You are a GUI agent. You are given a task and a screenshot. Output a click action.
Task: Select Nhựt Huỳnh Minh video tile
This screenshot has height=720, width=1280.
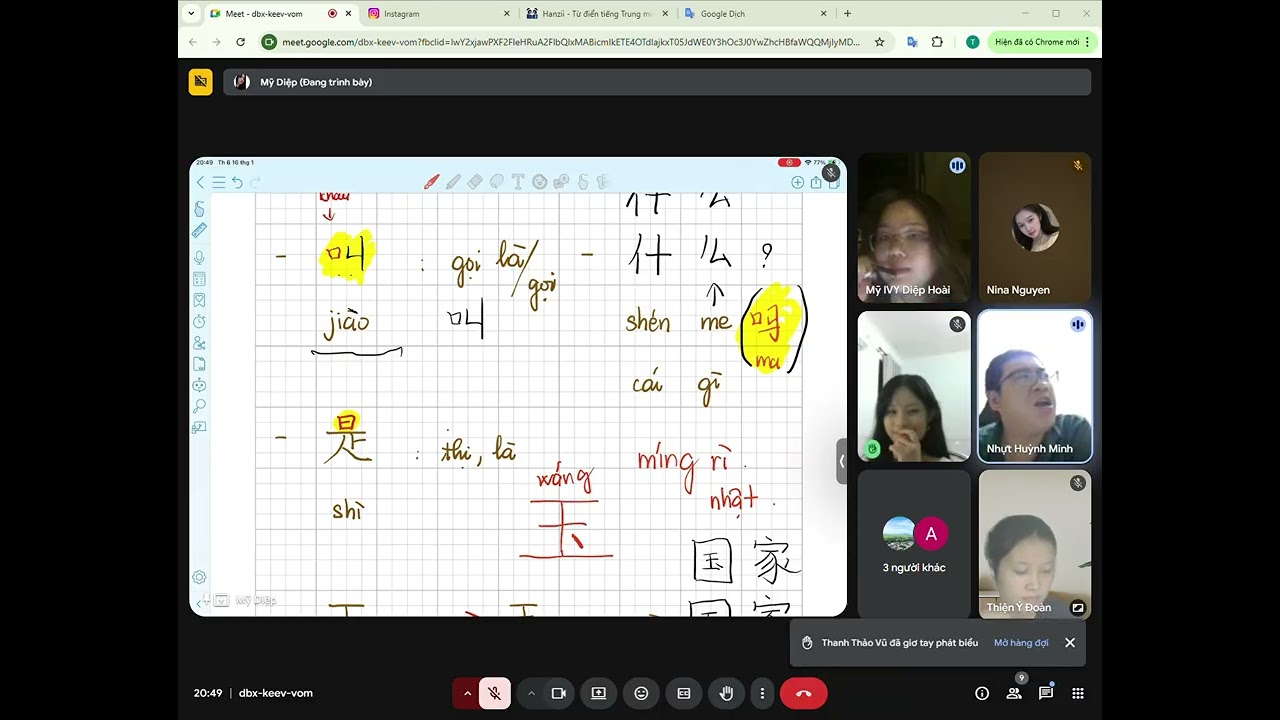pos(1035,386)
